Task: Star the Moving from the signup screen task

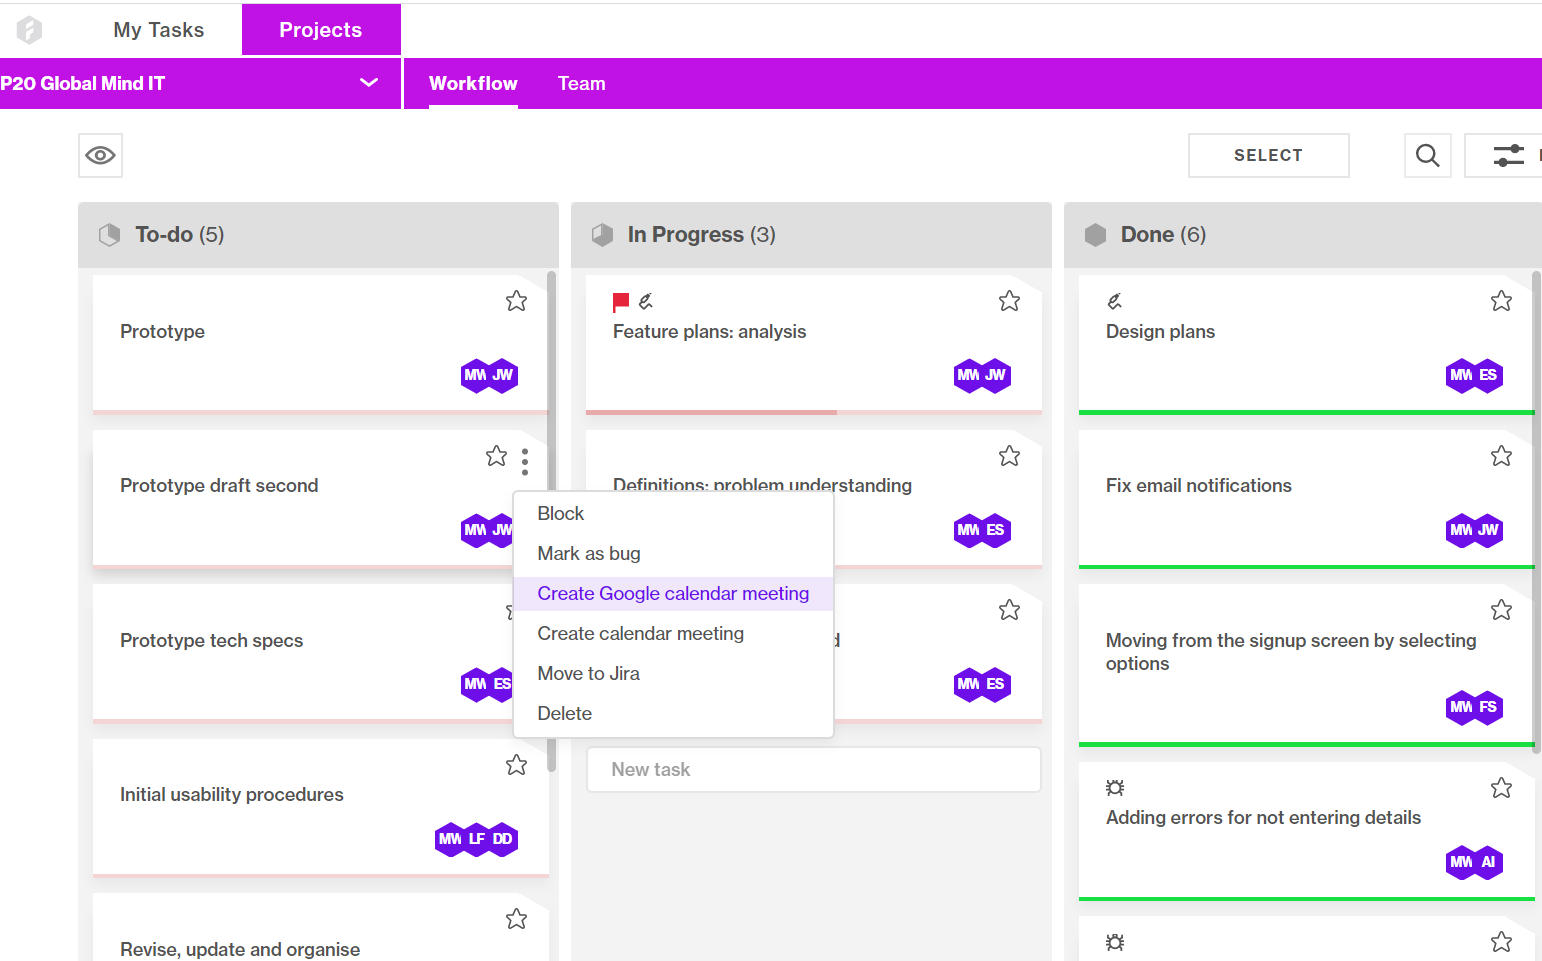Action: 1501,610
